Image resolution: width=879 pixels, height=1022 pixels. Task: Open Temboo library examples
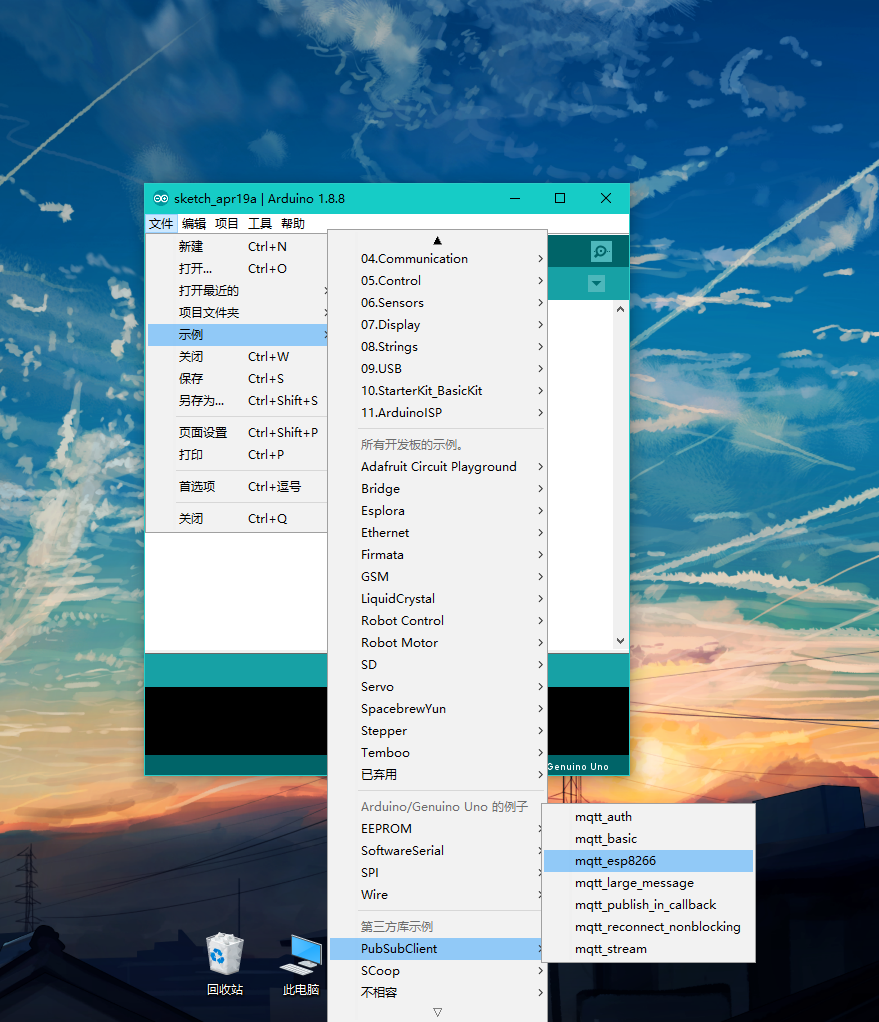pyautogui.click(x=437, y=753)
